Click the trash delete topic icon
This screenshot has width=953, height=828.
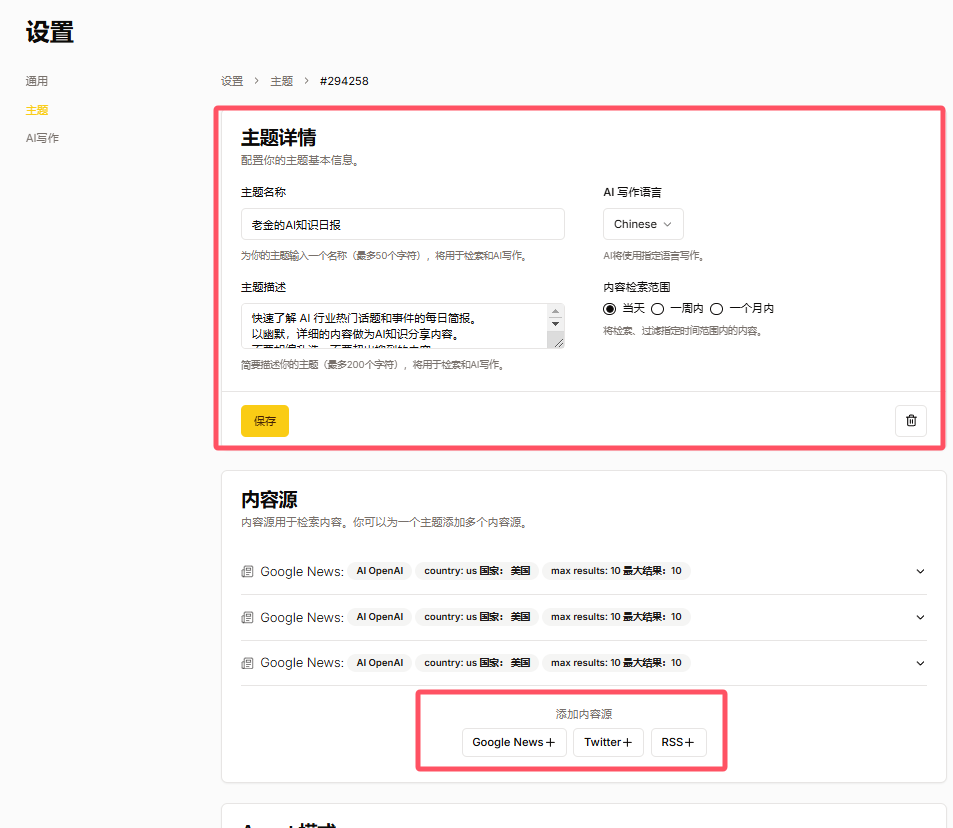coord(910,421)
